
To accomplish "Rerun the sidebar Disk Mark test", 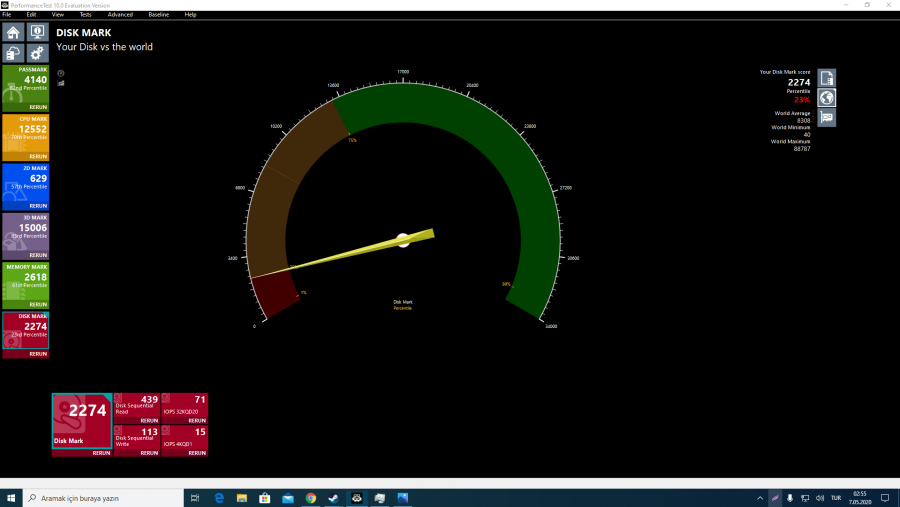I will [x=38, y=354].
